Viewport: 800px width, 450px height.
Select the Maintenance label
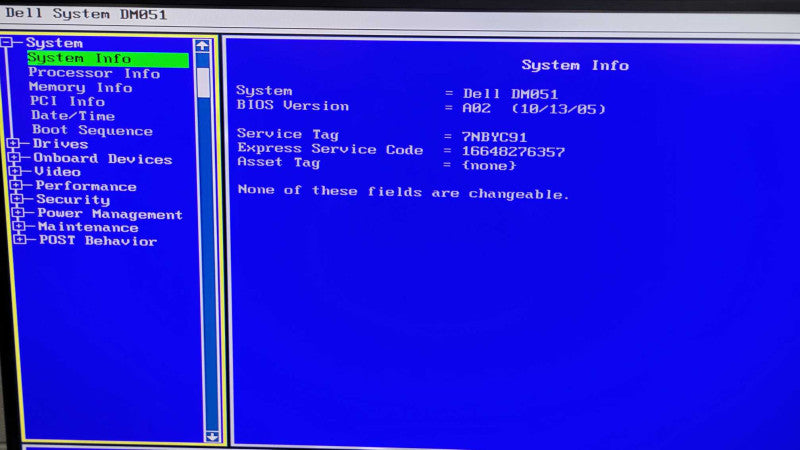click(88, 227)
